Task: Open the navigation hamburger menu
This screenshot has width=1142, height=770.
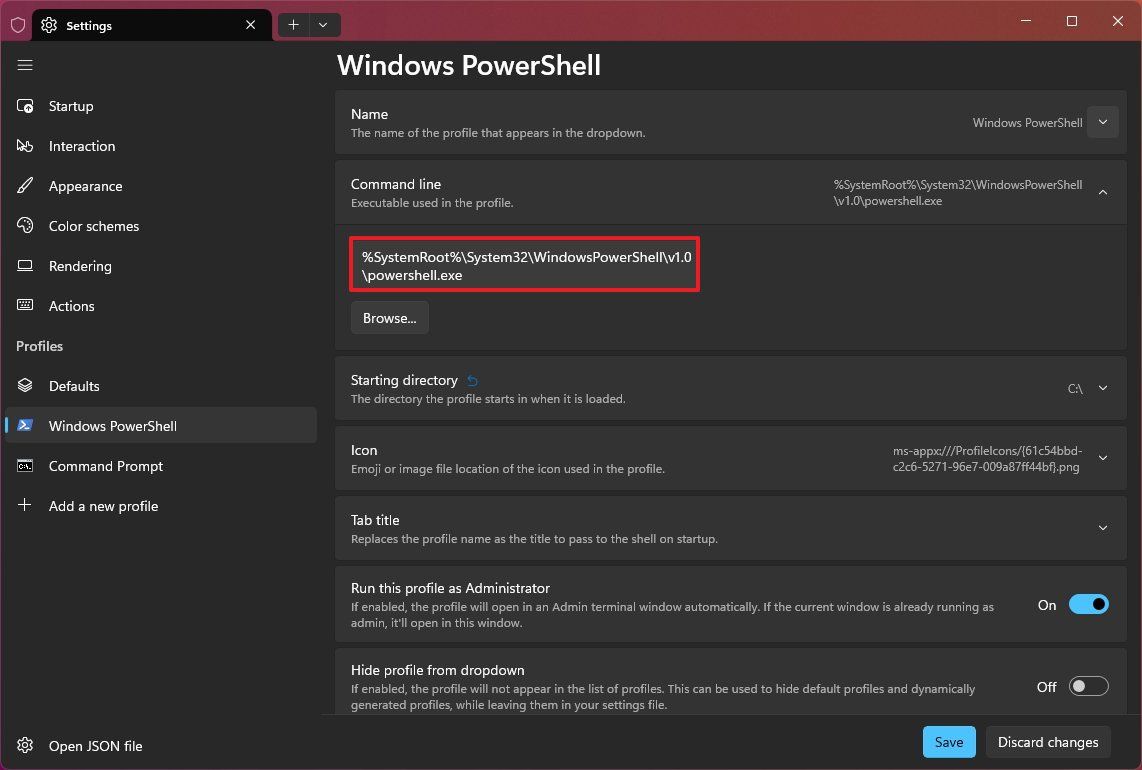Action: coord(25,65)
